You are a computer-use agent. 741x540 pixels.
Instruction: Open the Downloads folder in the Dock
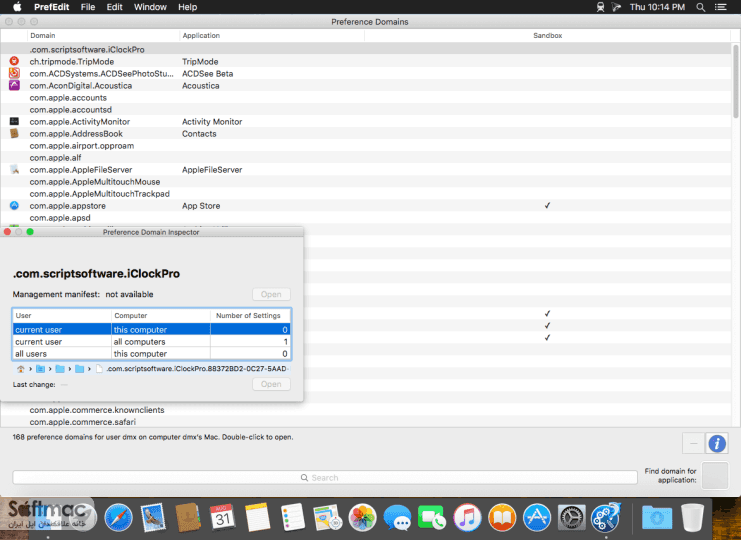coord(657,518)
